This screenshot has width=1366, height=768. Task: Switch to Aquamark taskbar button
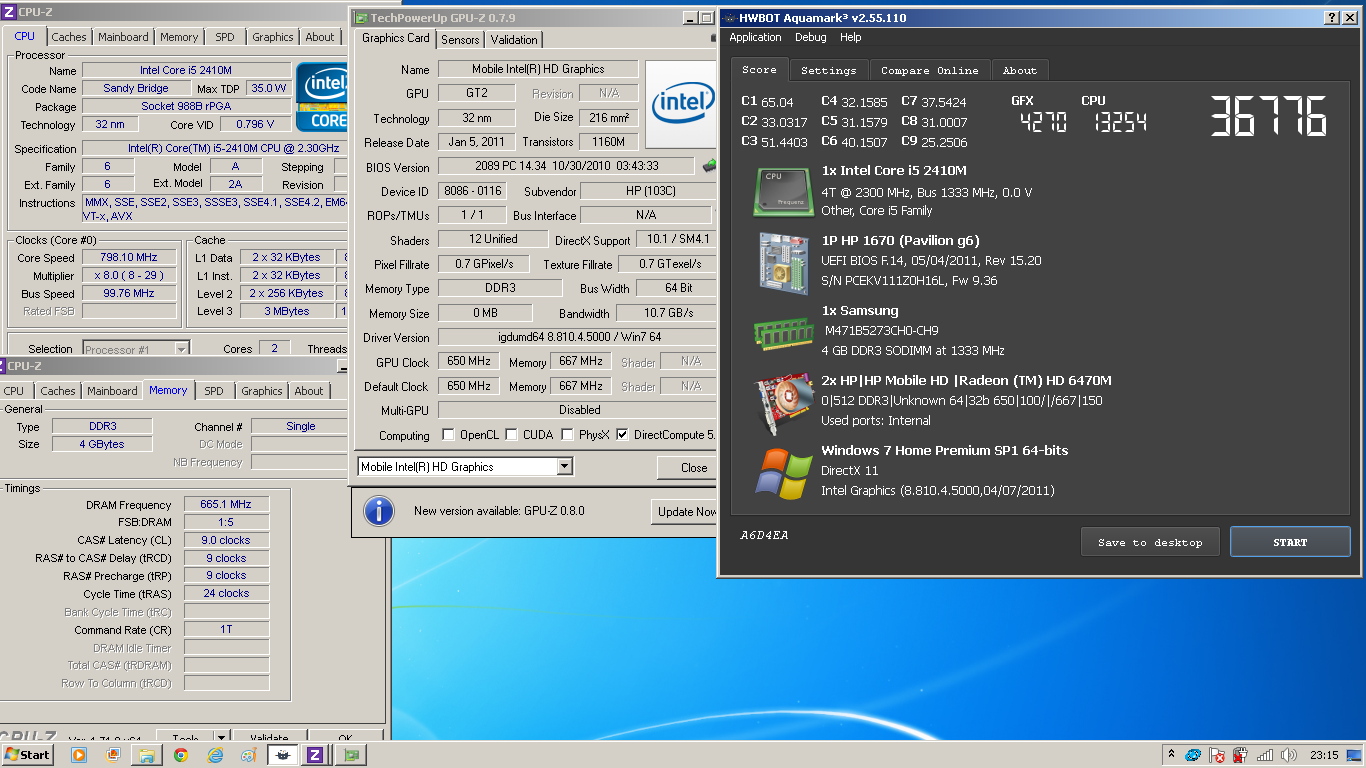pyautogui.click(x=283, y=755)
